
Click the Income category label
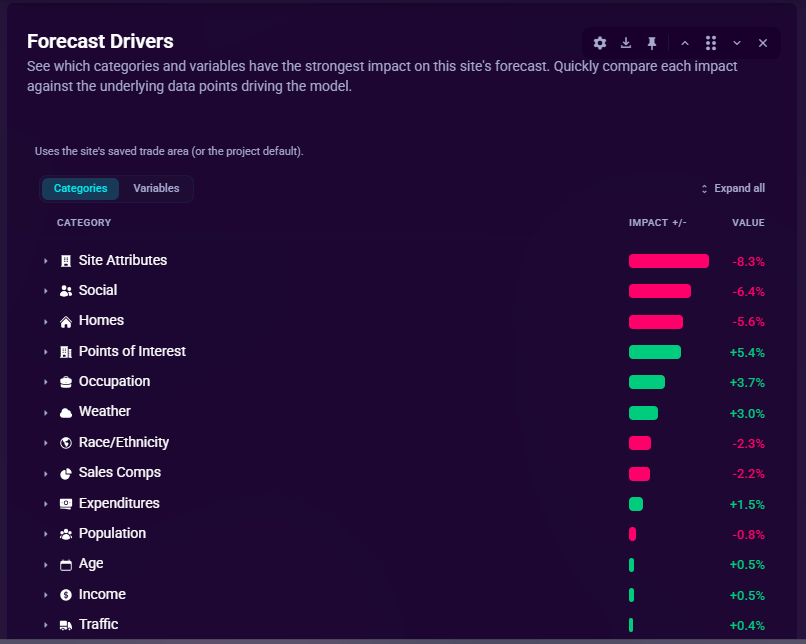click(x=102, y=594)
